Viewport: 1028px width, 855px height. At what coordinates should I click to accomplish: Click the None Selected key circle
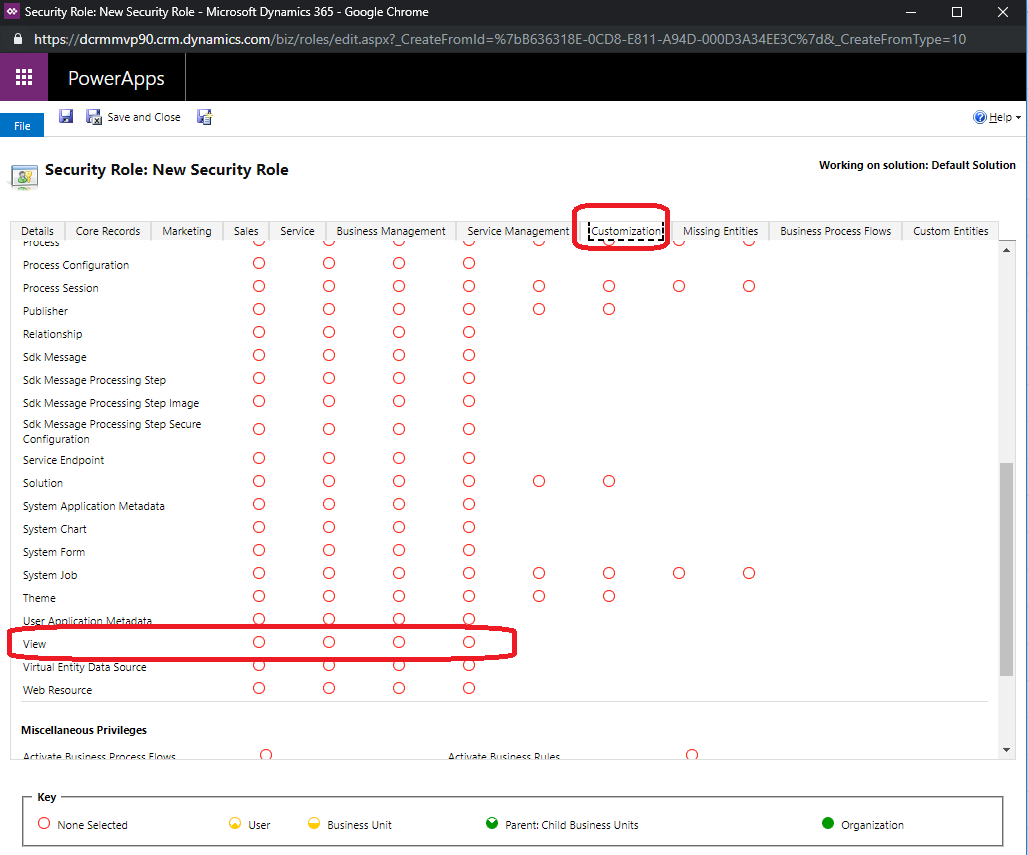coord(44,823)
